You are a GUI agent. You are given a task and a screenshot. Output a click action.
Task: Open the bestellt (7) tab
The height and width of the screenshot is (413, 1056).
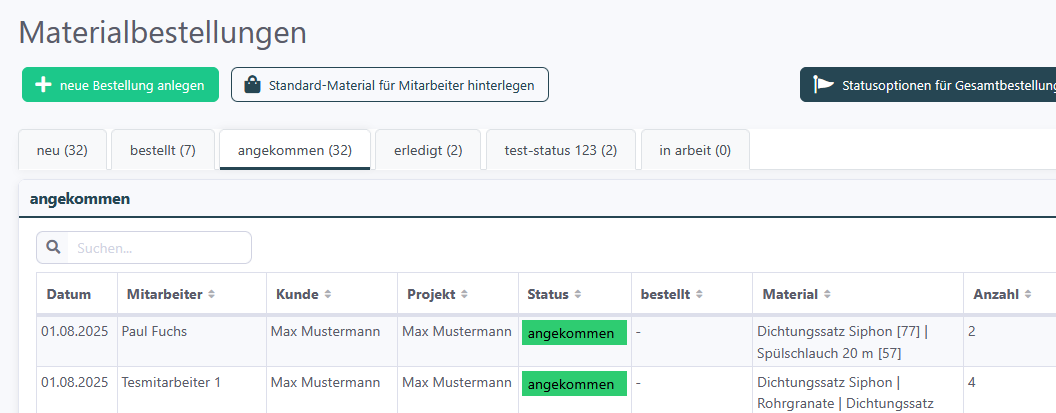pos(163,150)
